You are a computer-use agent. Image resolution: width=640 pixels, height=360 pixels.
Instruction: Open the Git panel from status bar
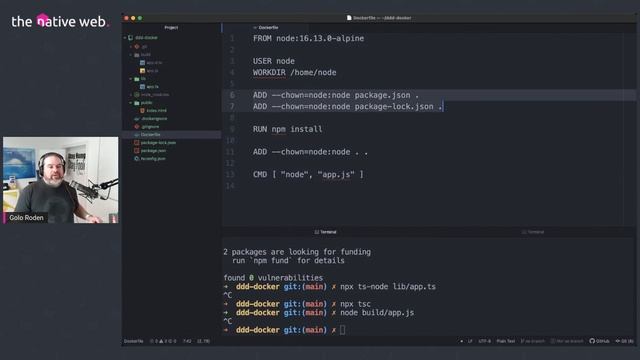click(x=624, y=341)
